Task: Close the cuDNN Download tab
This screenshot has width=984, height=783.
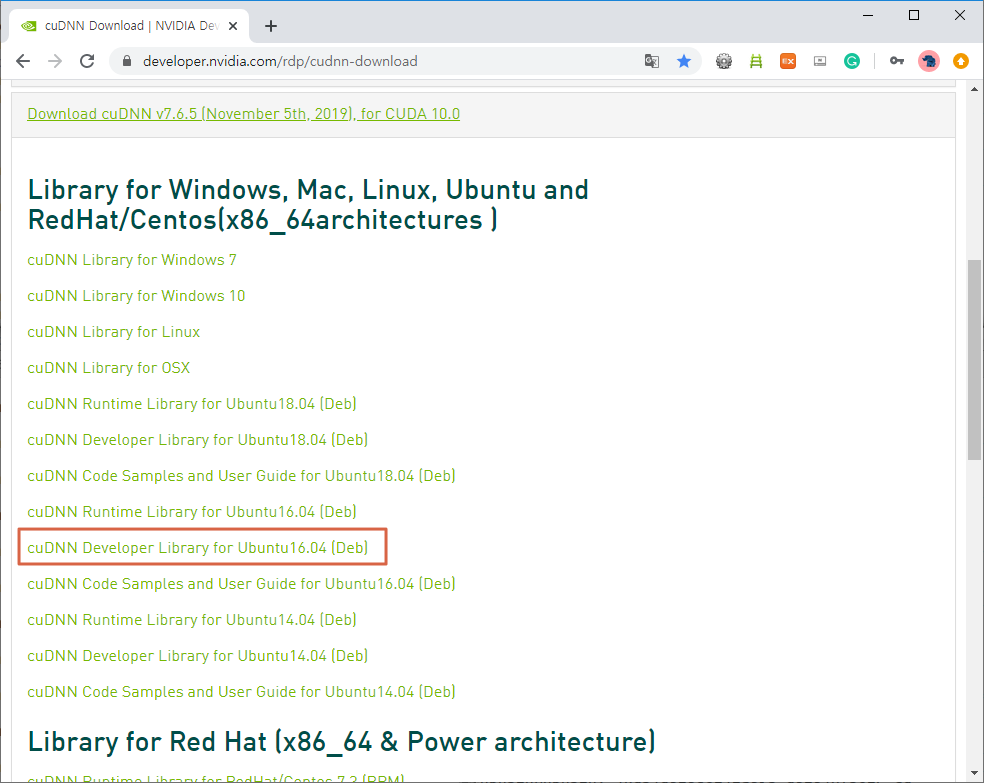Action: pos(233,26)
